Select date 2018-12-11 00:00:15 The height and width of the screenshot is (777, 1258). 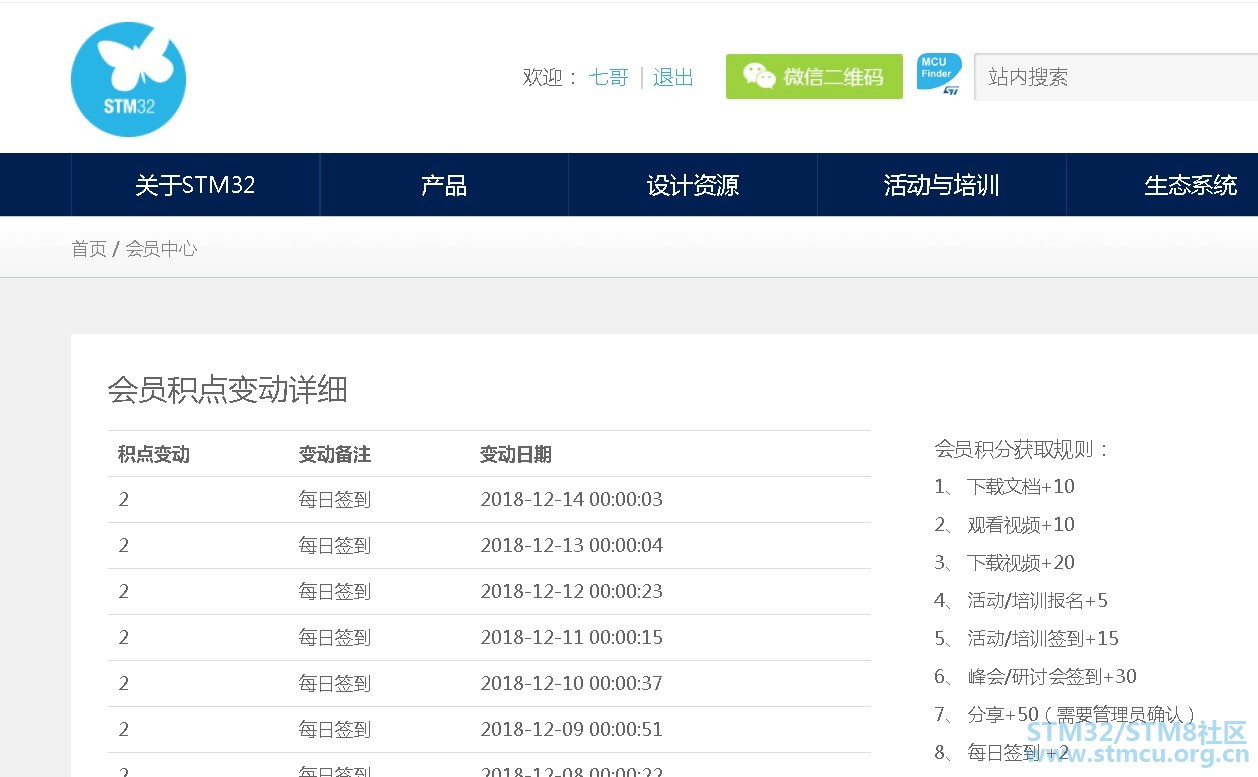(572, 638)
